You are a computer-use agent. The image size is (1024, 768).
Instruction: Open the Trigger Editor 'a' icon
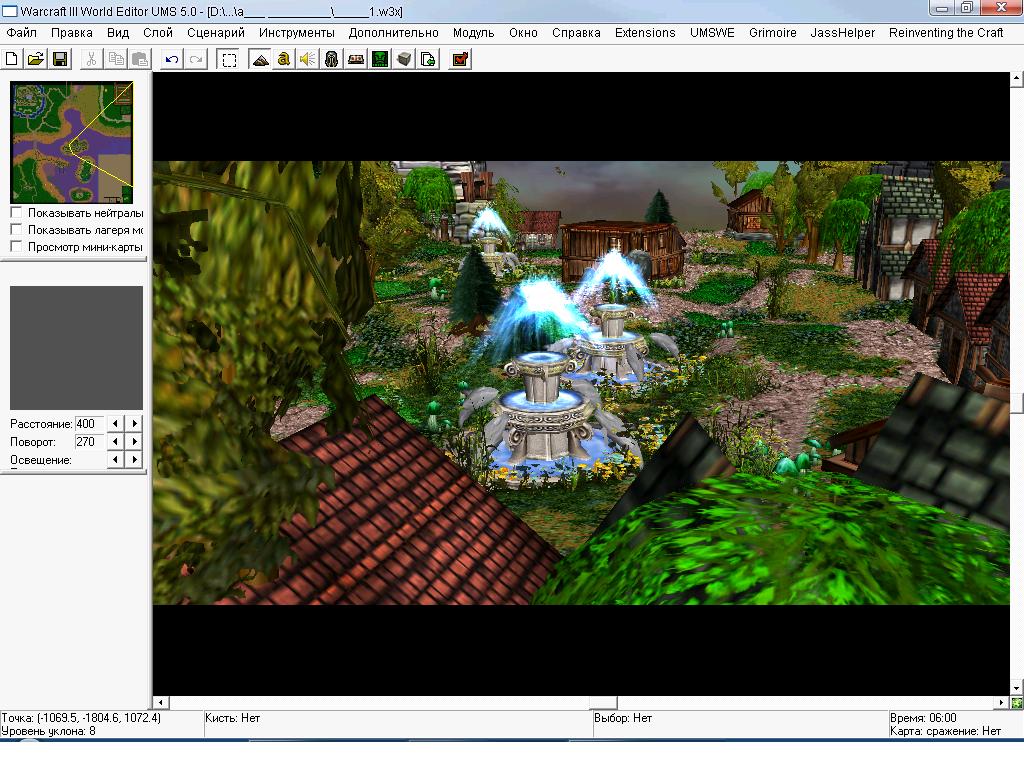point(283,59)
